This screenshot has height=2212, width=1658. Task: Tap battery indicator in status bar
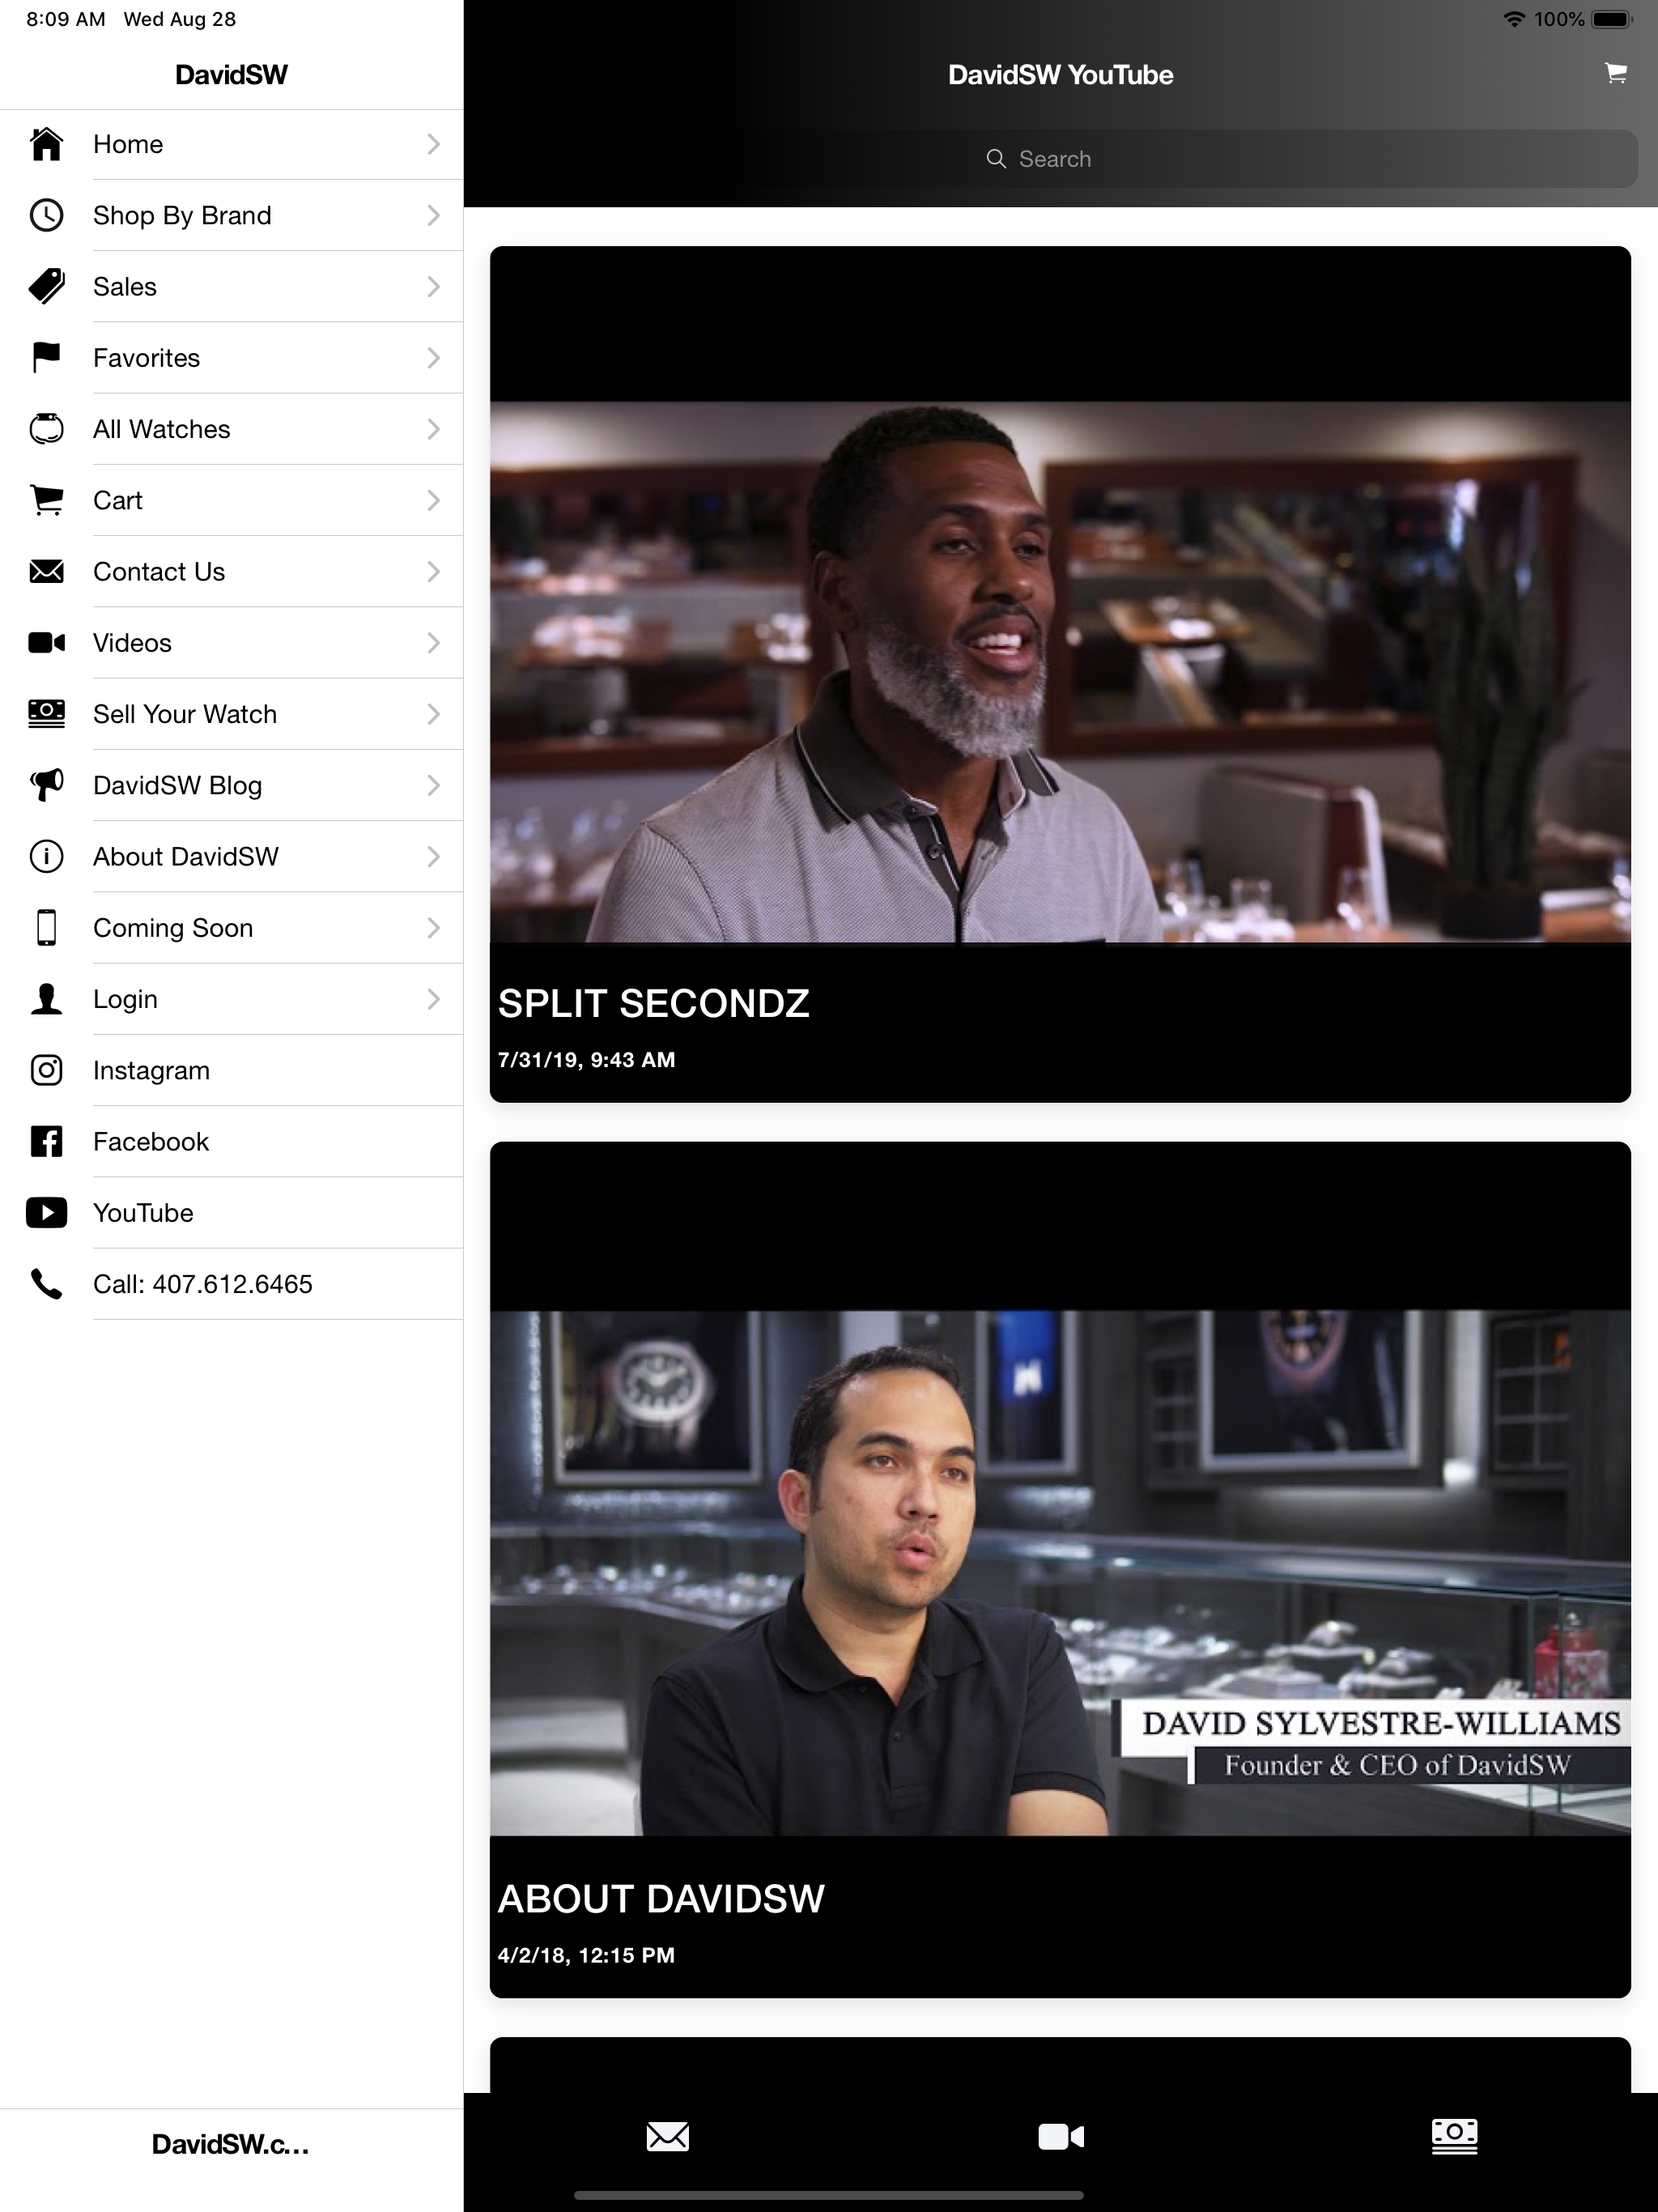point(1612,19)
